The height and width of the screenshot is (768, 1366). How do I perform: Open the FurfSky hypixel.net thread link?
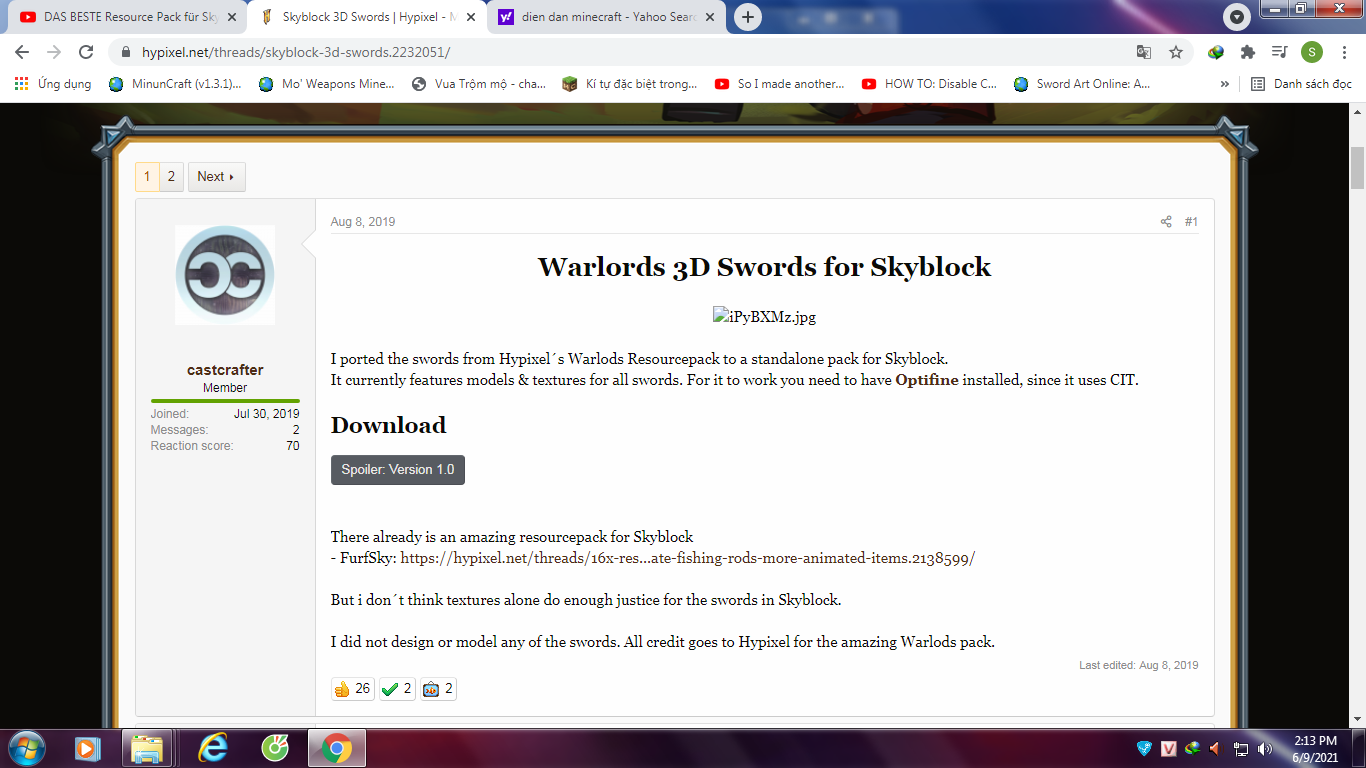pyautogui.click(x=688, y=558)
